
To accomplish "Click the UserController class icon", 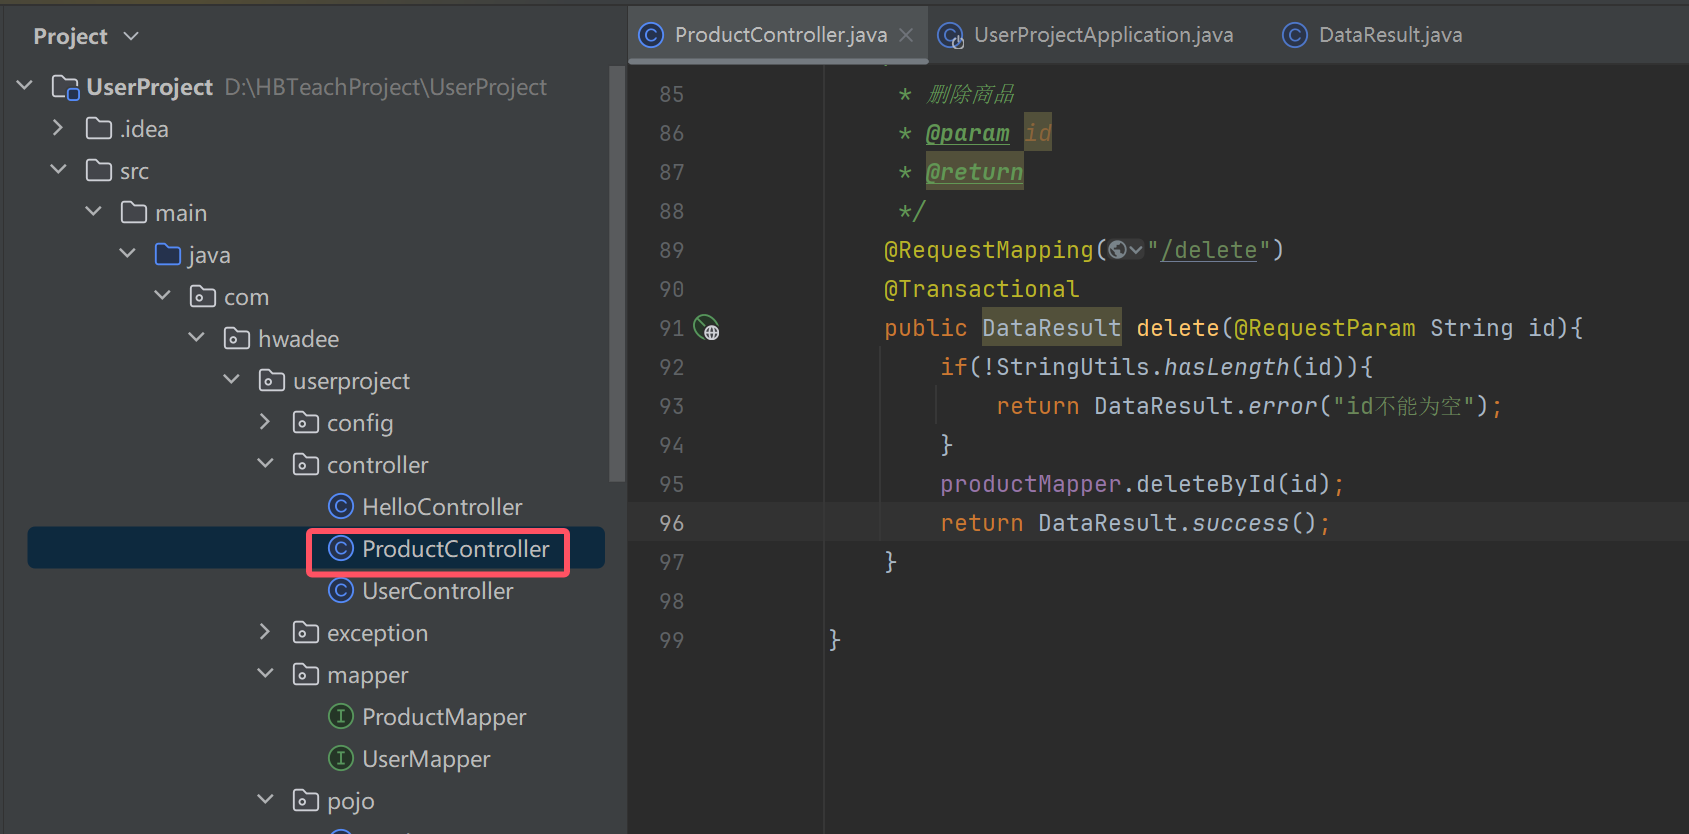I will pos(341,590).
